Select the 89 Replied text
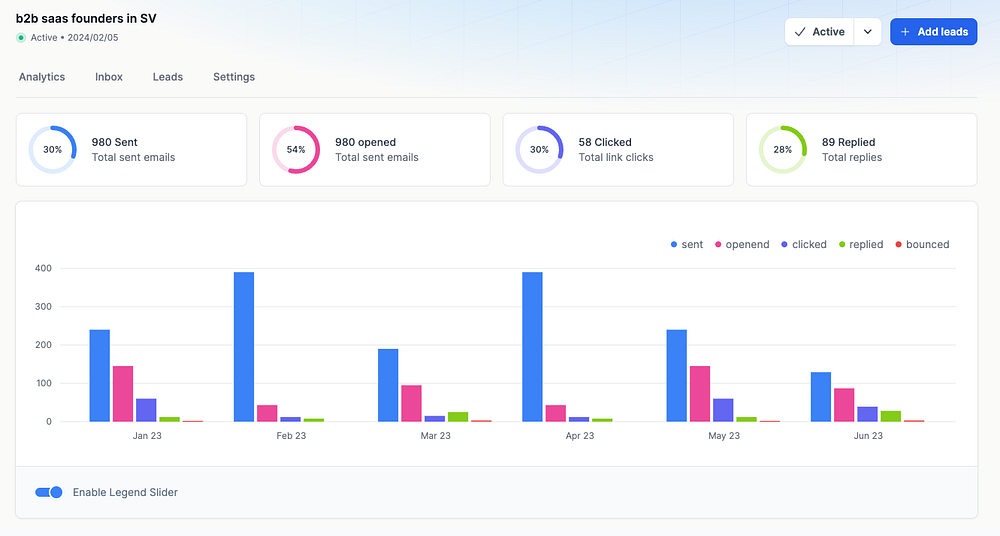This screenshot has height=536, width=1000. coord(849,142)
